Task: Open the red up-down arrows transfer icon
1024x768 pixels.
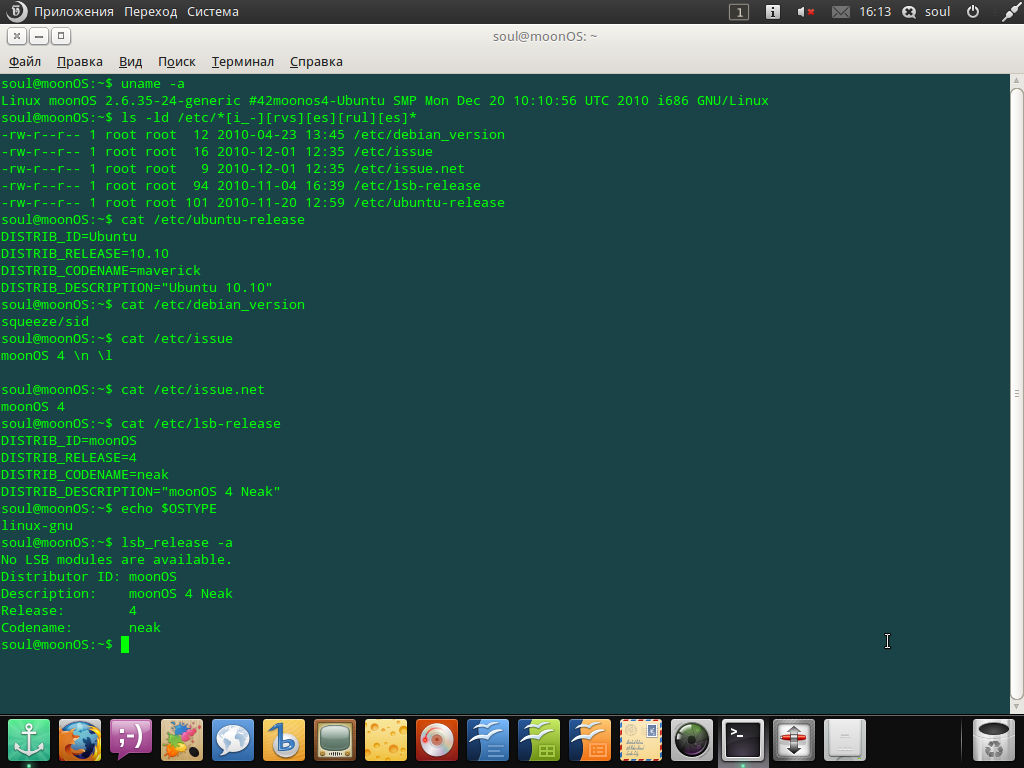Action: coord(793,740)
